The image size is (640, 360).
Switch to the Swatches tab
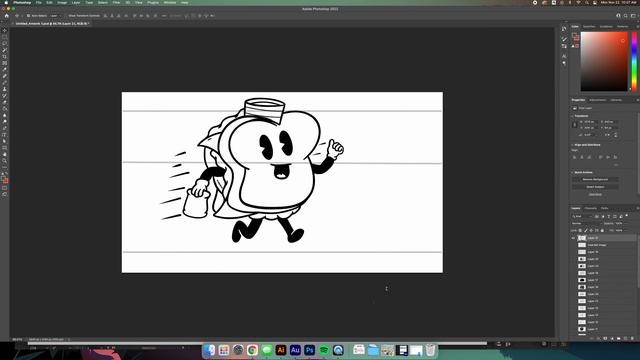pyautogui.click(x=589, y=27)
